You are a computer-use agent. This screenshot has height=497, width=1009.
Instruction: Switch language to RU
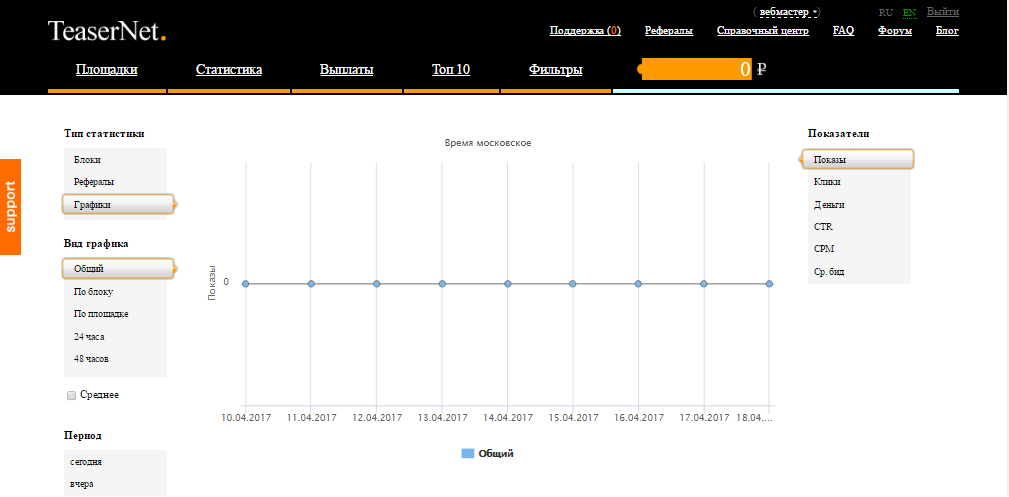885,12
